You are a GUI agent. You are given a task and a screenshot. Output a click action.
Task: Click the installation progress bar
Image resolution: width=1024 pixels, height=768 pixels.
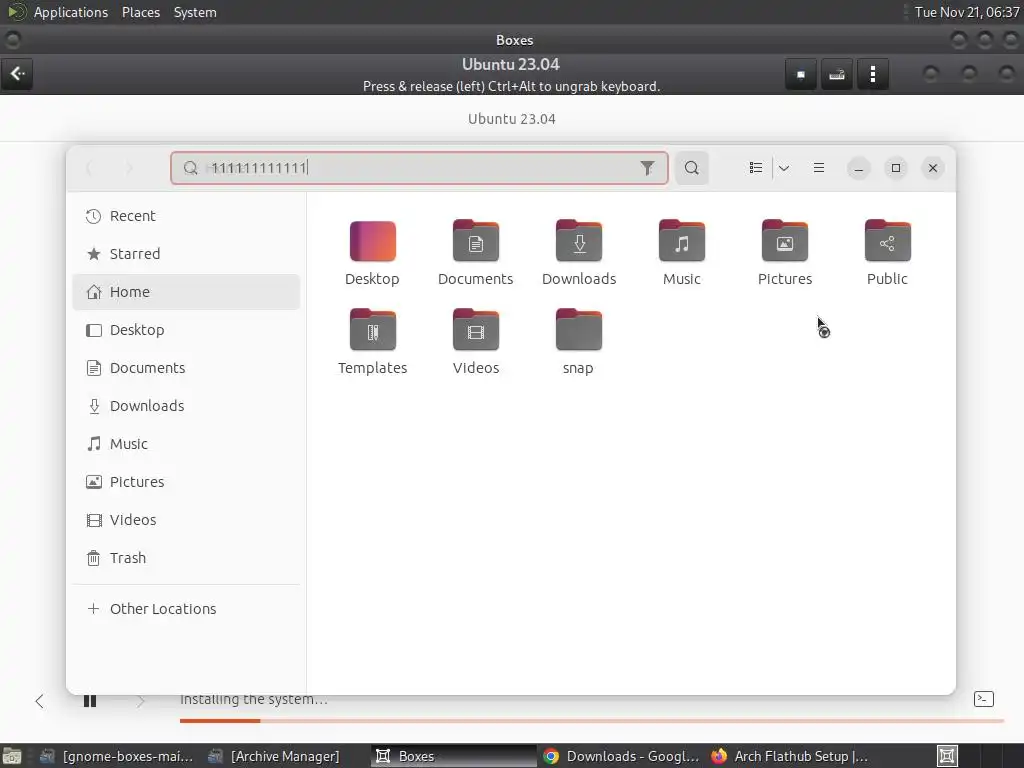(x=592, y=721)
